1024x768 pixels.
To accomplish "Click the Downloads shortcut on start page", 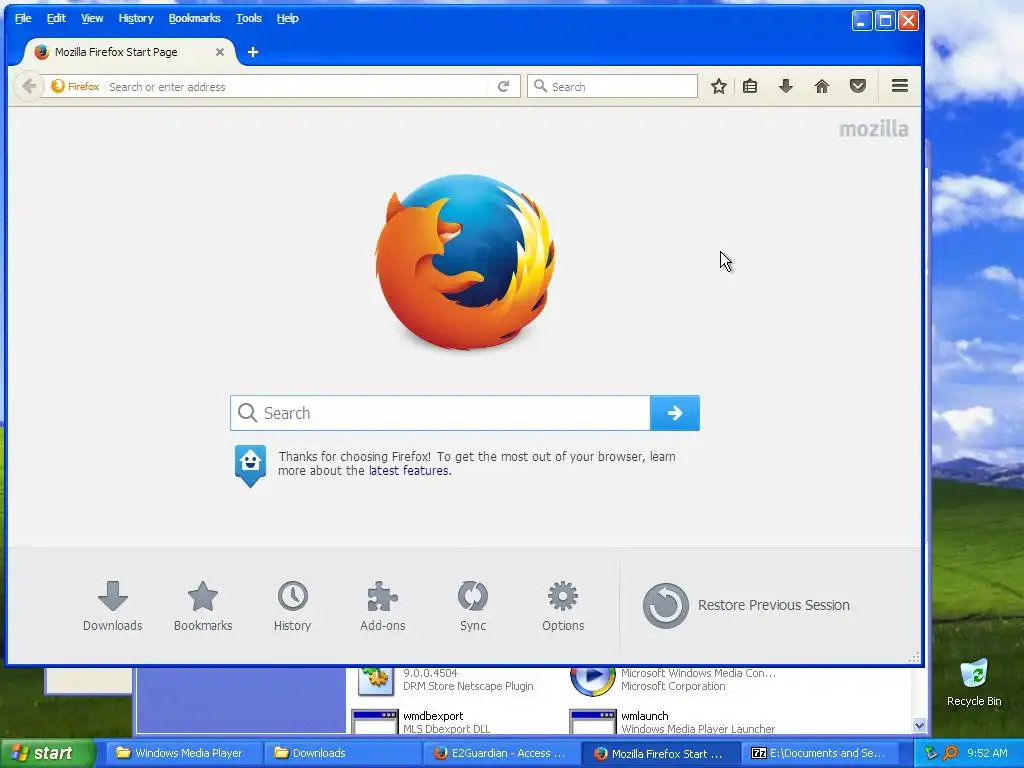I will pos(112,606).
